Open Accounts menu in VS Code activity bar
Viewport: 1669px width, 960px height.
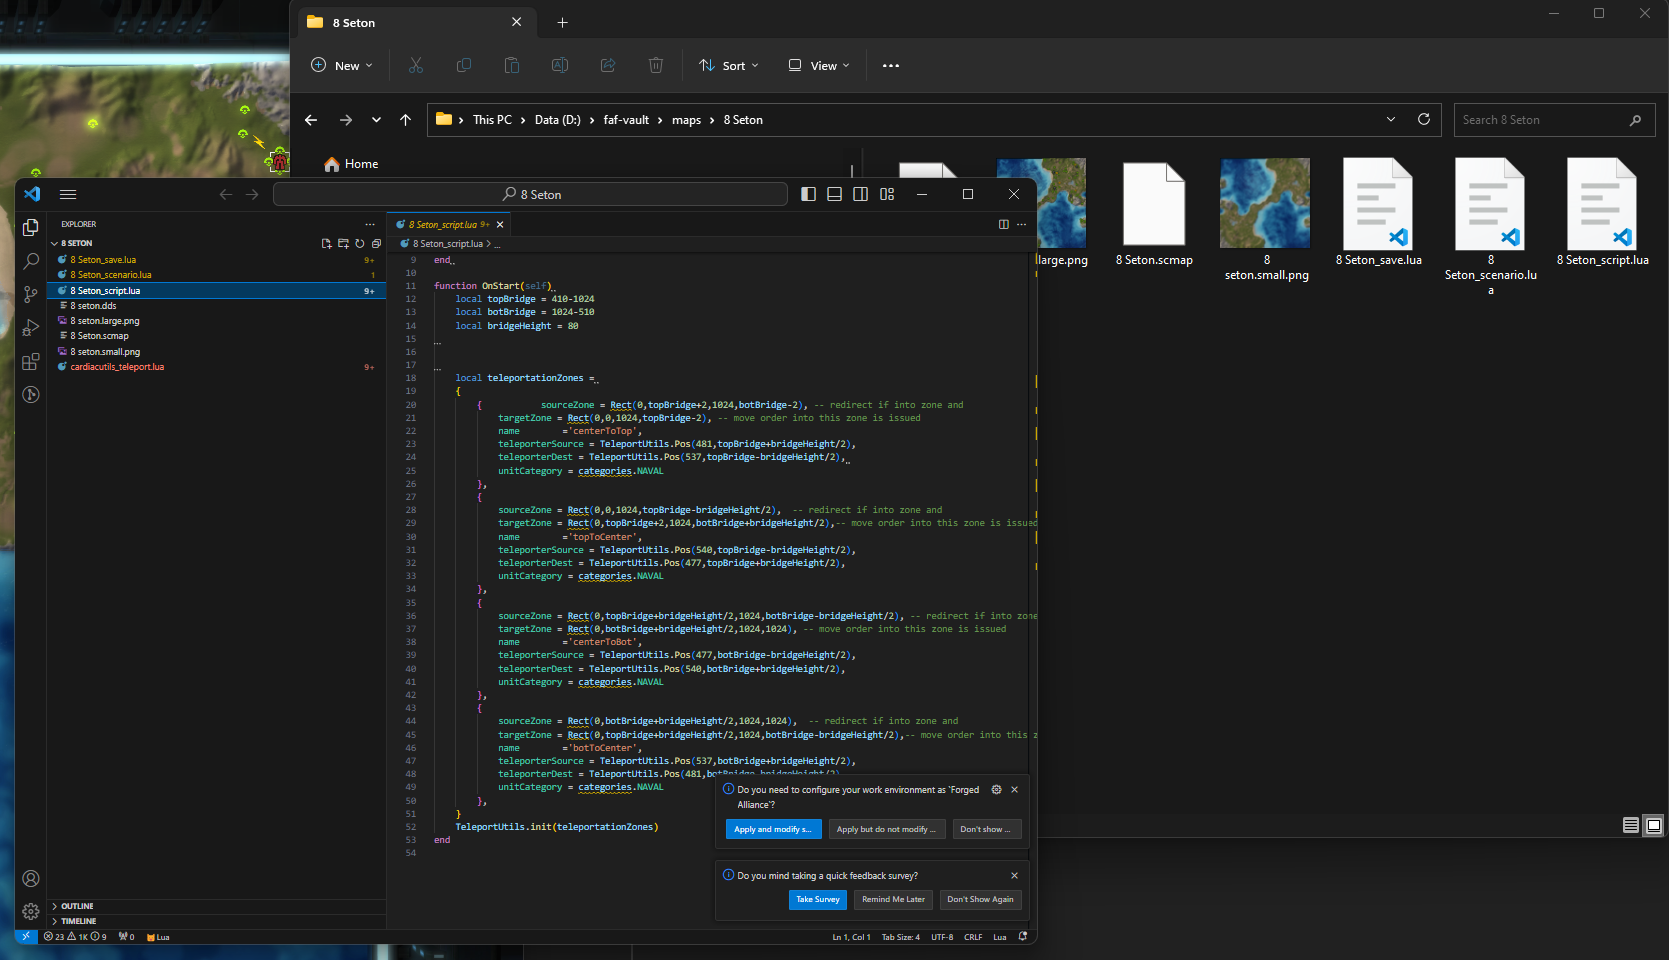click(x=31, y=878)
